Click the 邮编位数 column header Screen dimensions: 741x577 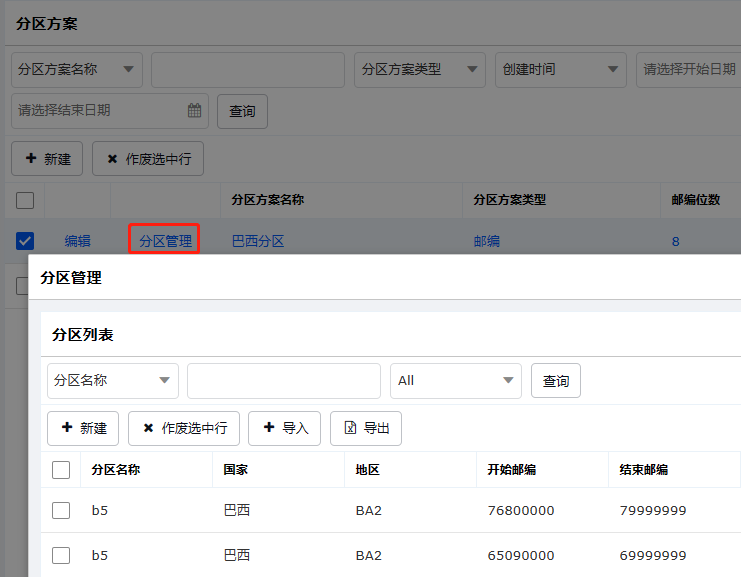tap(696, 200)
